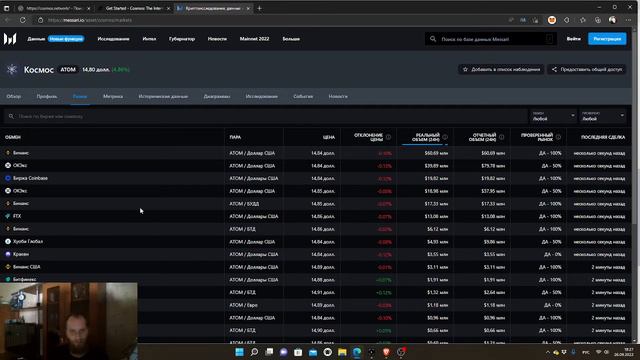Open Windows taskbar search
This screenshot has height=360, width=640.
(254, 352)
